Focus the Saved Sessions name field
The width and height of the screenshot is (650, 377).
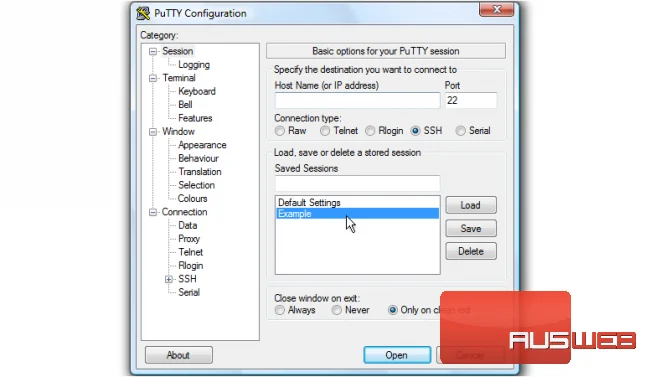(x=357, y=183)
